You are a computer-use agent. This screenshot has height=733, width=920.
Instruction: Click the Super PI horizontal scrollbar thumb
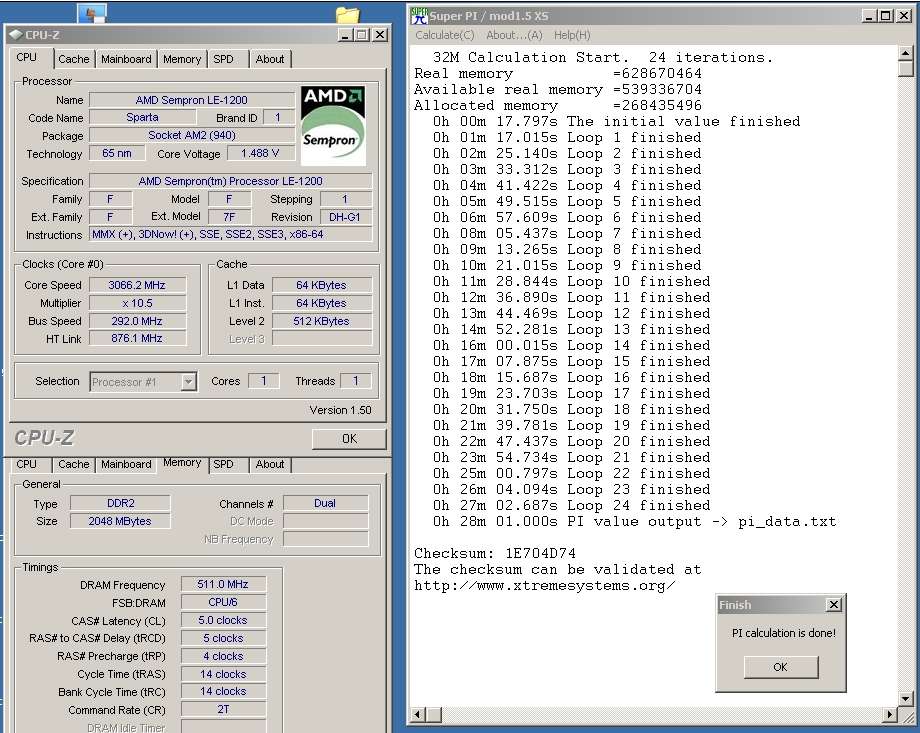[434, 715]
